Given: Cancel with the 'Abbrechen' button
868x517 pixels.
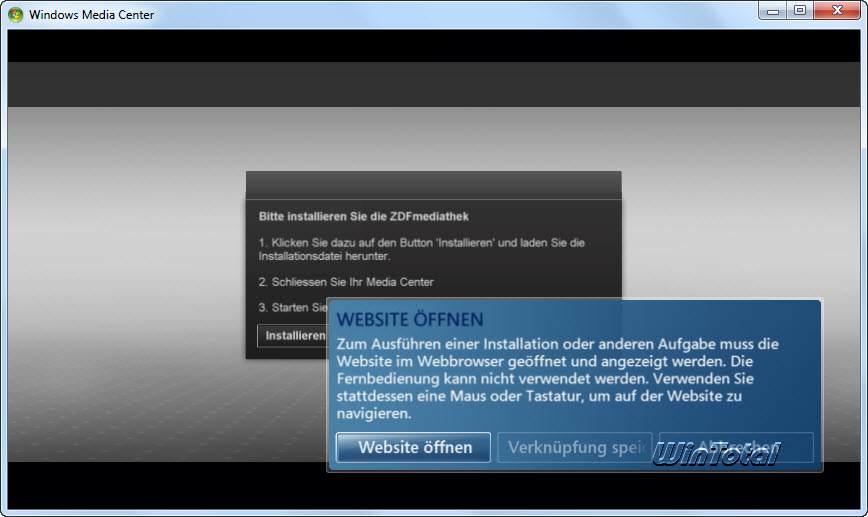Looking at the screenshot, I should click(736, 447).
